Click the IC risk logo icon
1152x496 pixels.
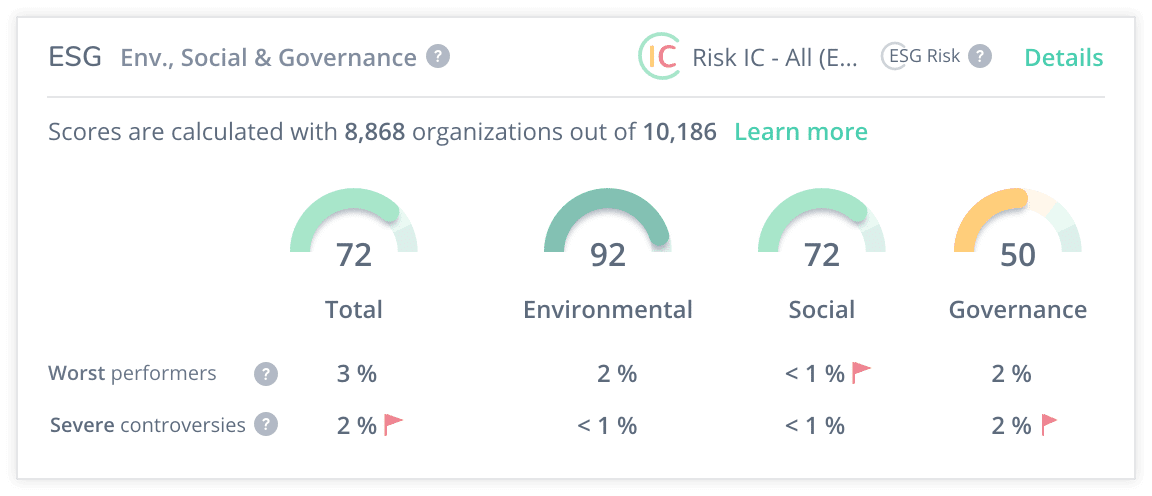(x=659, y=57)
